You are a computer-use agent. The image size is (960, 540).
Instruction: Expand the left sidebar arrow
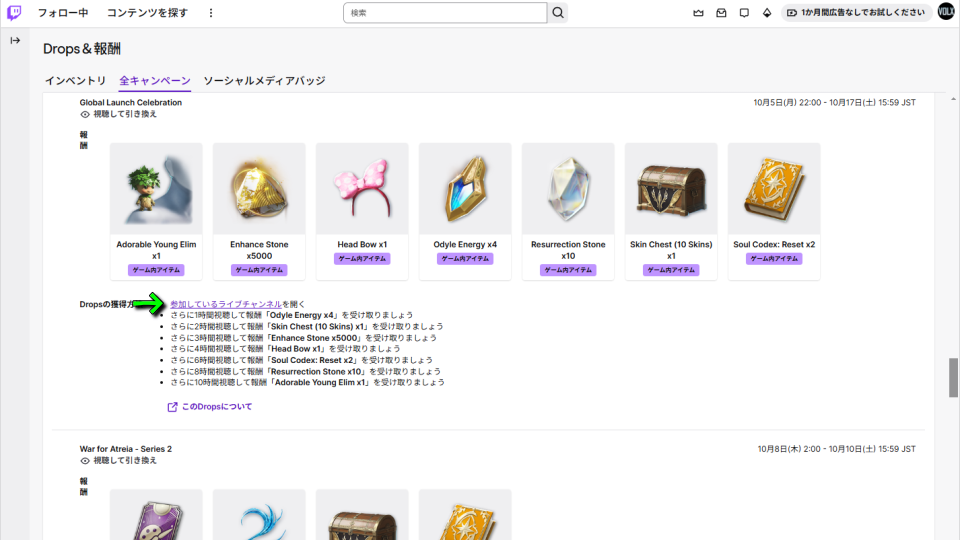click(x=15, y=40)
